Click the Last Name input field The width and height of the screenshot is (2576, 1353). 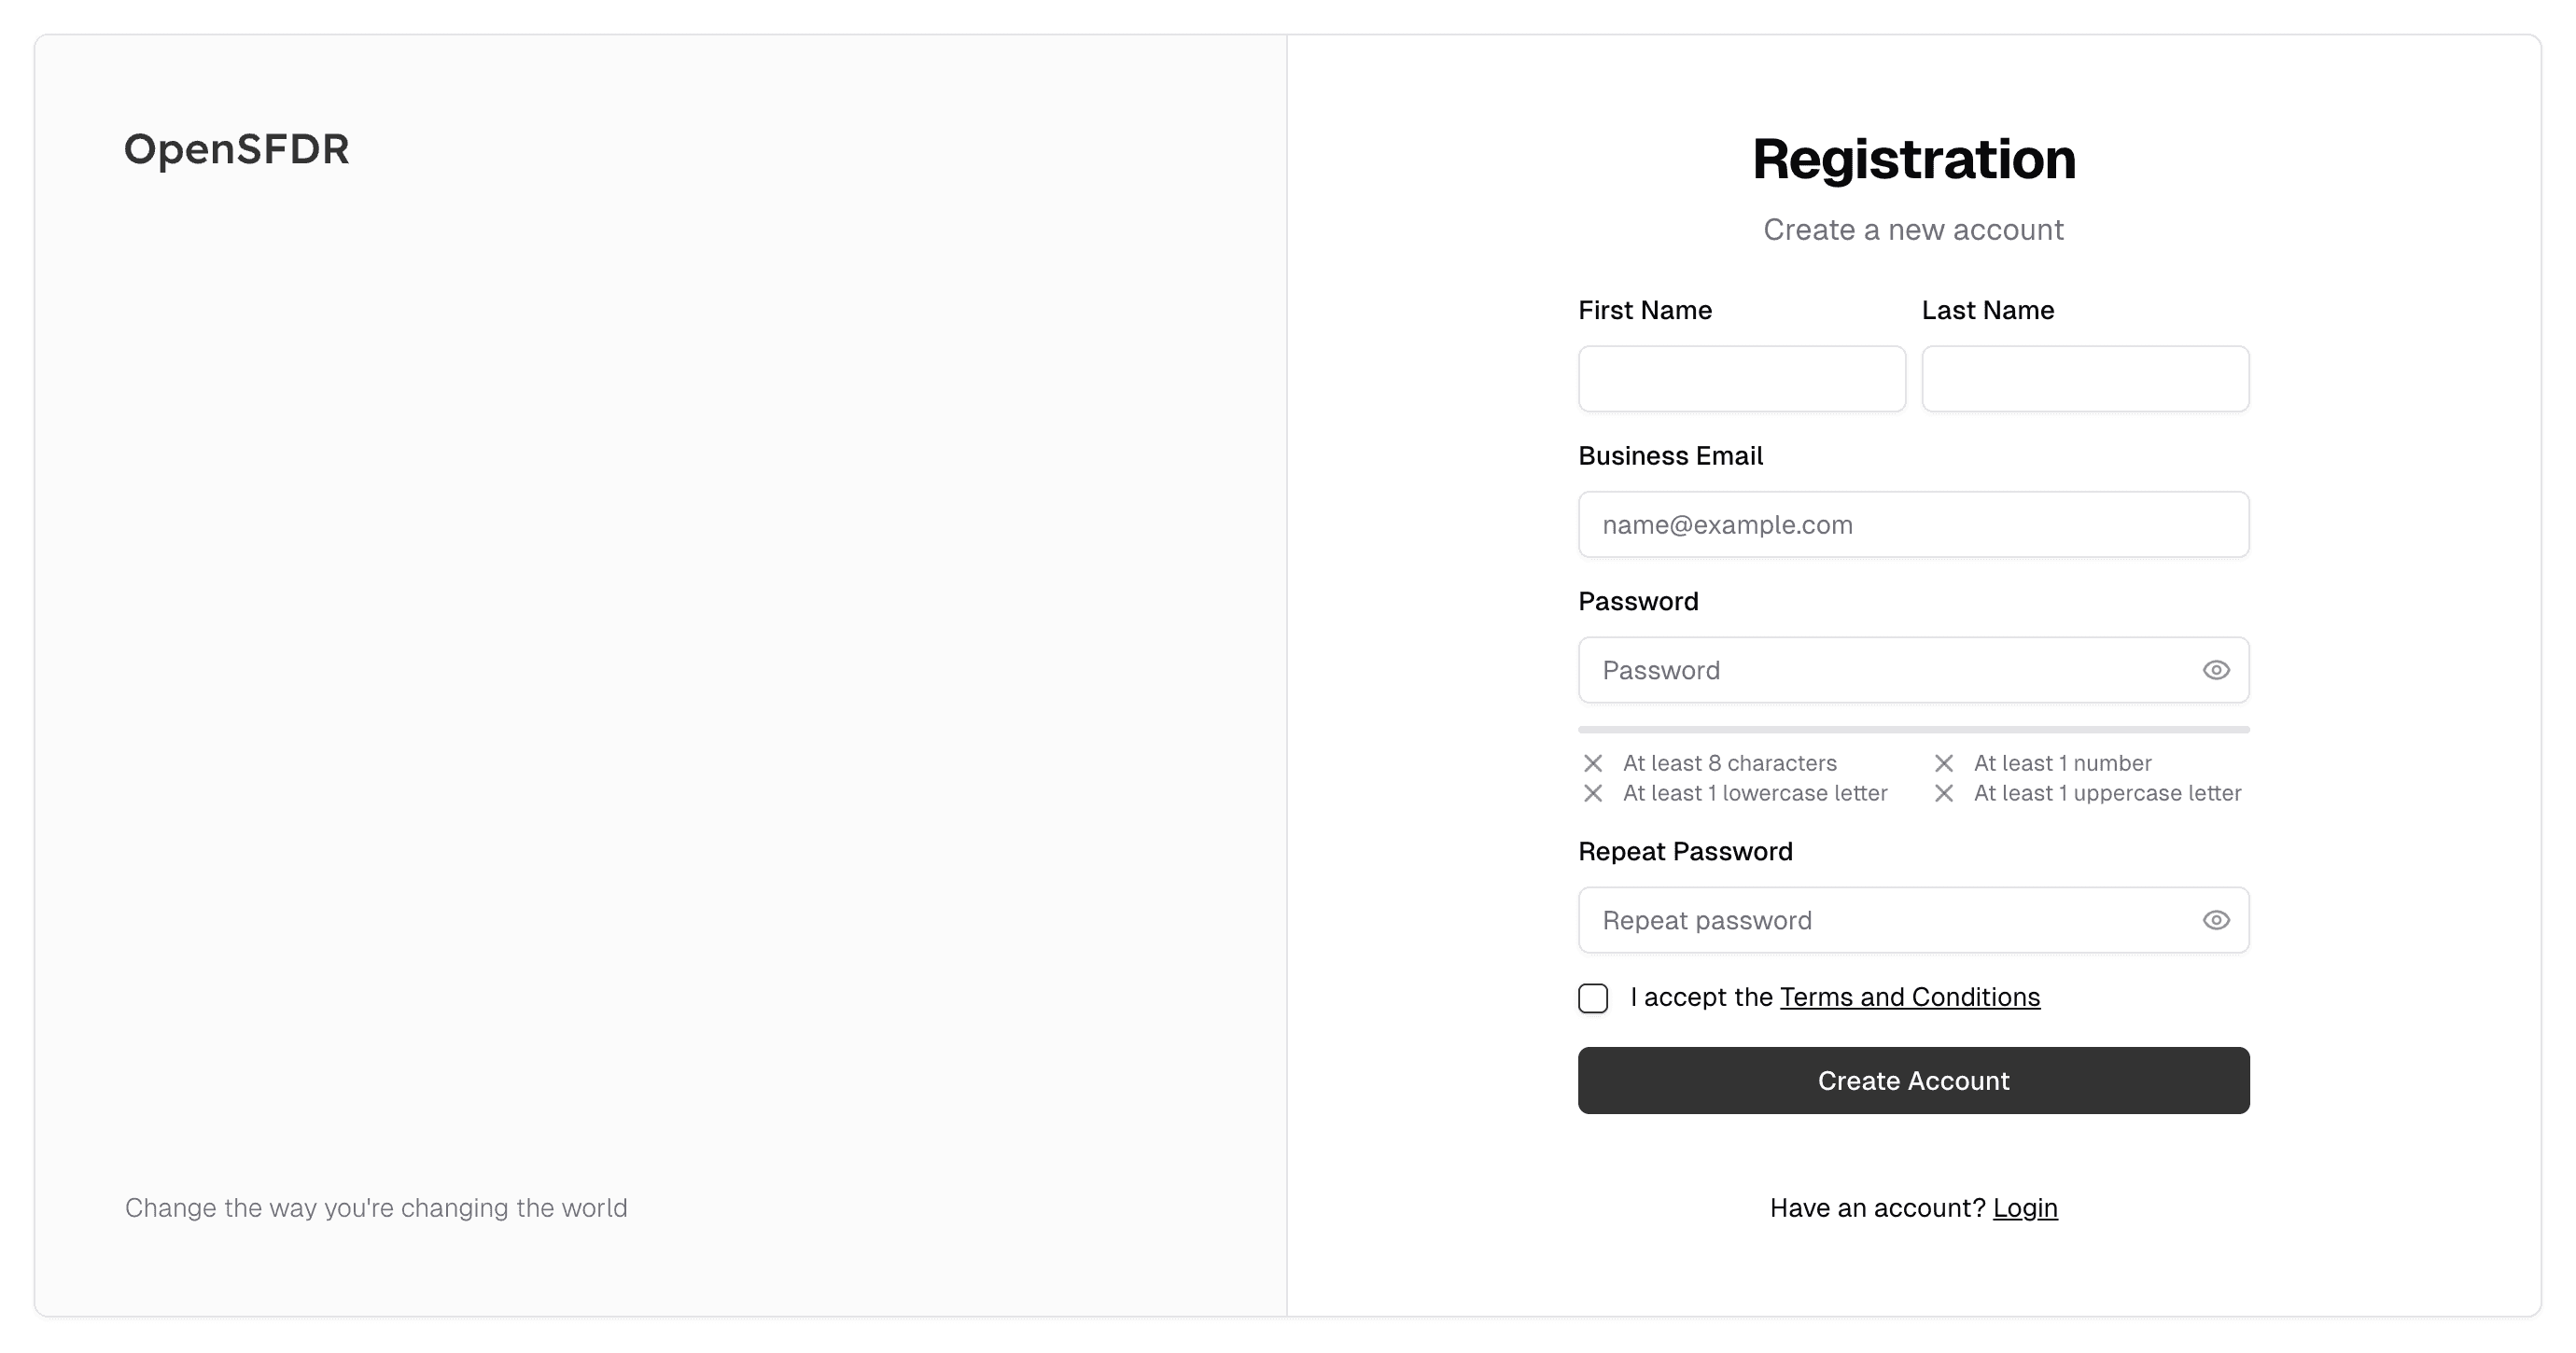[2085, 379]
